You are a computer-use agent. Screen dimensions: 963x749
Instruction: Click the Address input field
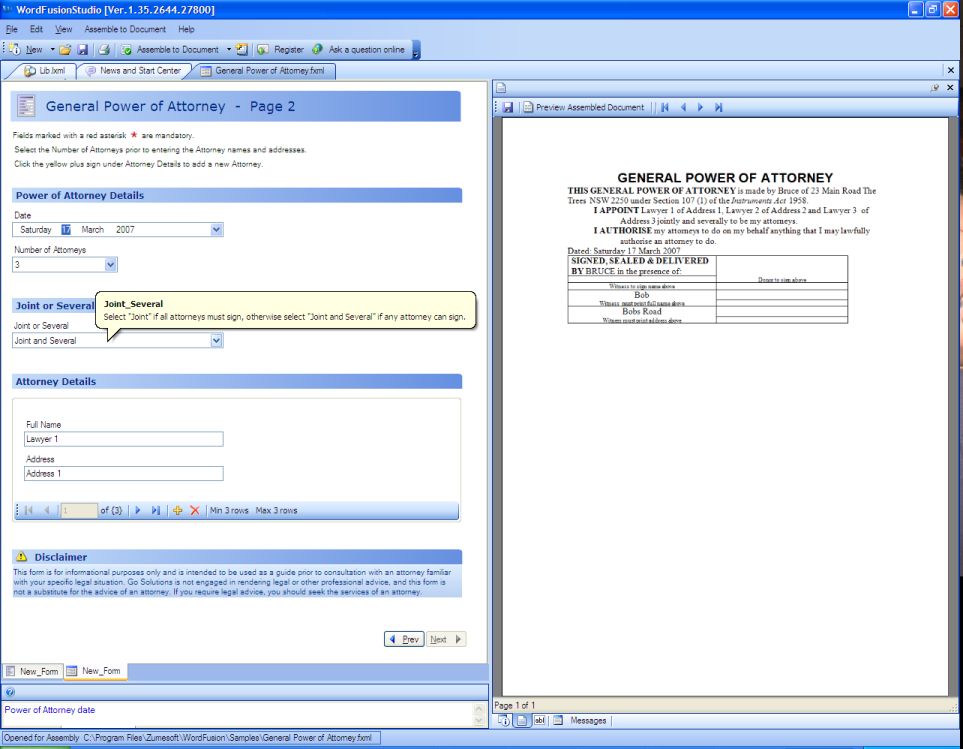[123, 473]
